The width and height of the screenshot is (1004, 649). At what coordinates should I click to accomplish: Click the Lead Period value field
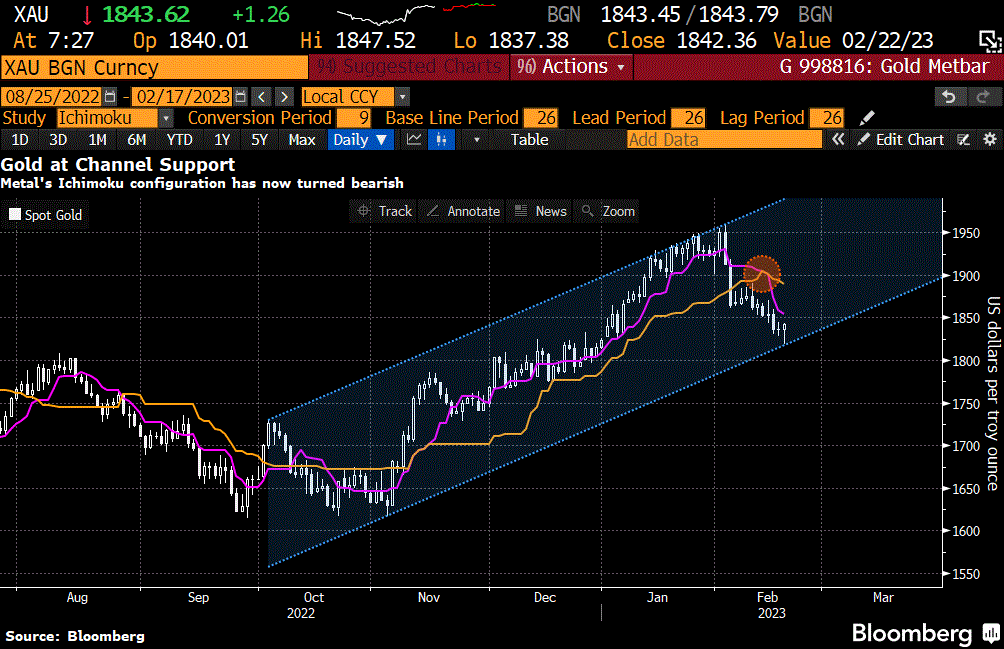[x=688, y=118]
